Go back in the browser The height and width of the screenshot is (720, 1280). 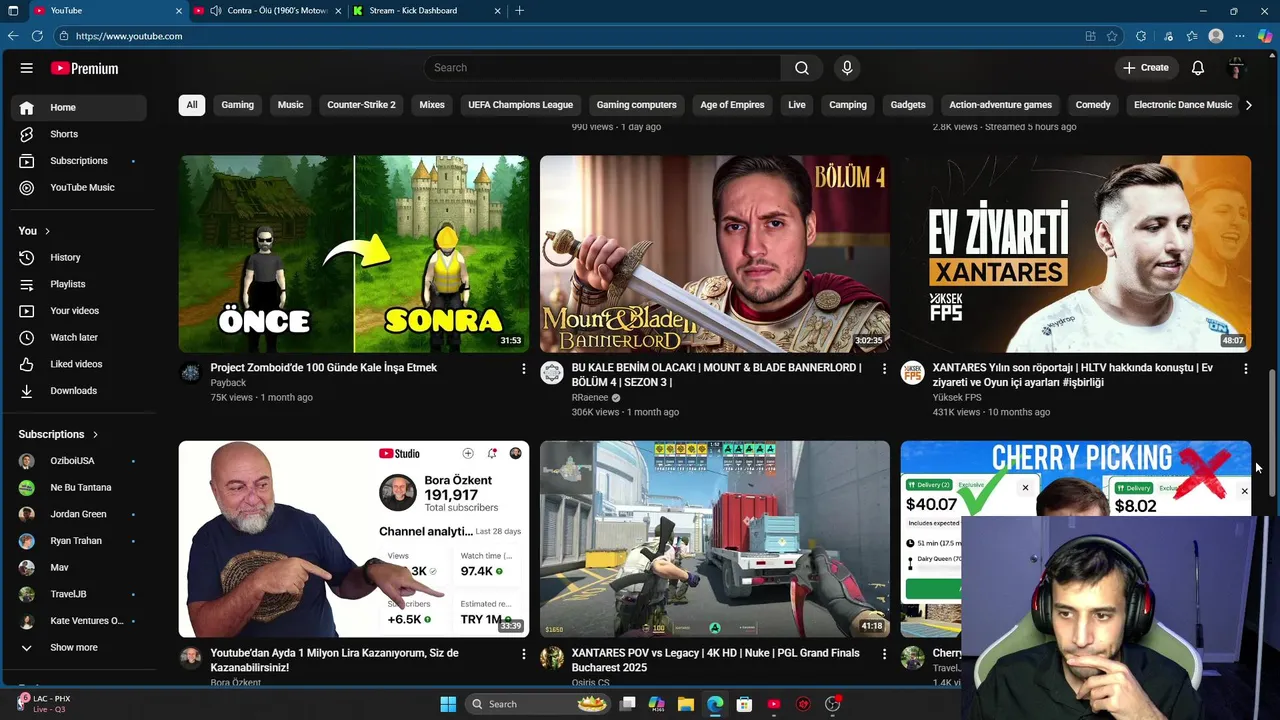(x=13, y=36)
